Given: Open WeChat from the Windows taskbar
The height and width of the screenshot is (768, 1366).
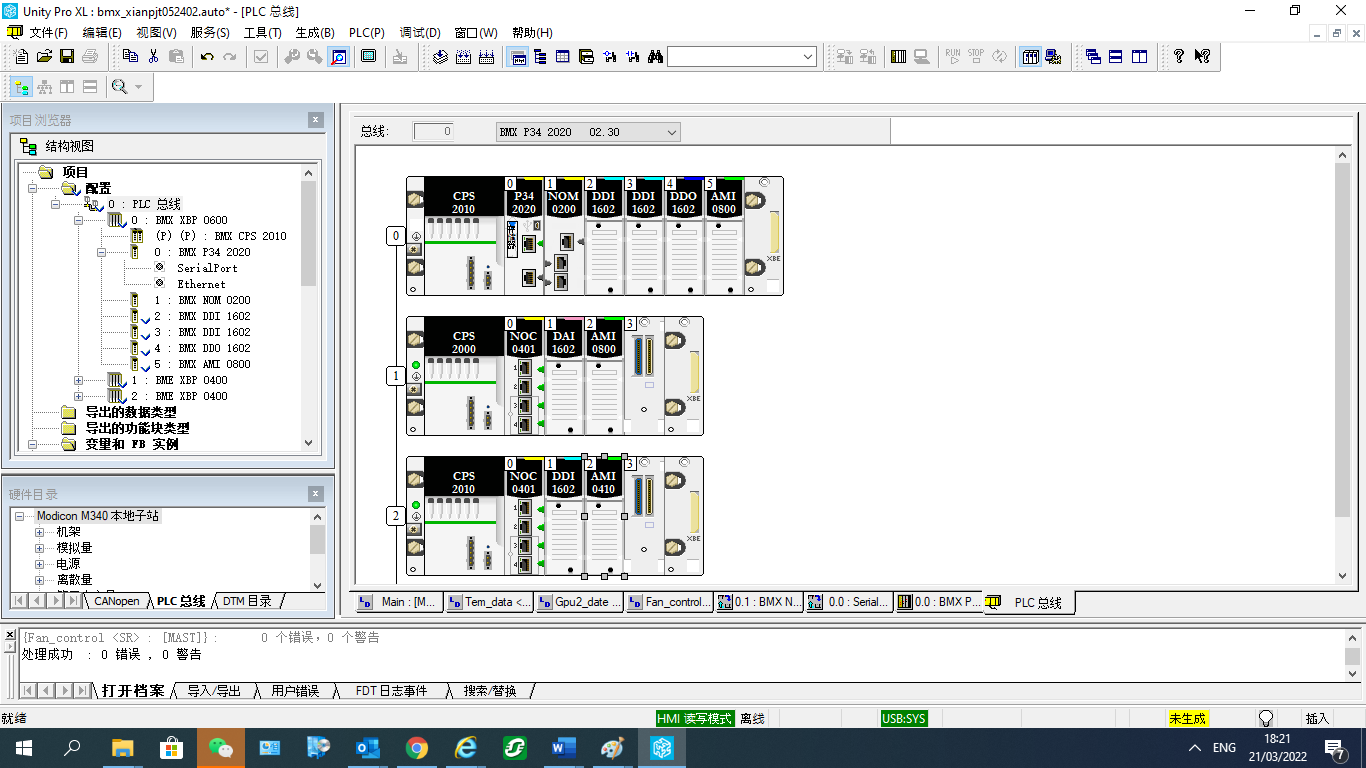Looking at the screenshot, I should point(220,748).
